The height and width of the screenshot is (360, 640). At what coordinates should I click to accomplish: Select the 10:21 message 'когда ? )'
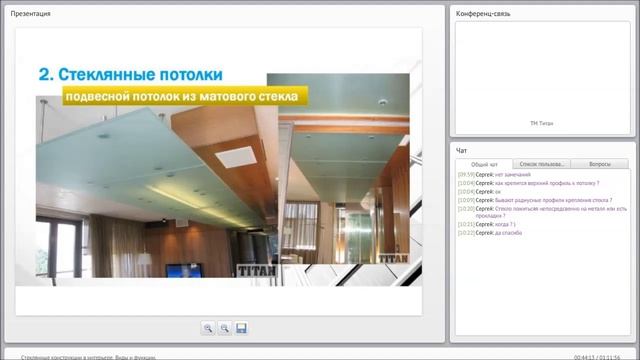click(487, 224)
